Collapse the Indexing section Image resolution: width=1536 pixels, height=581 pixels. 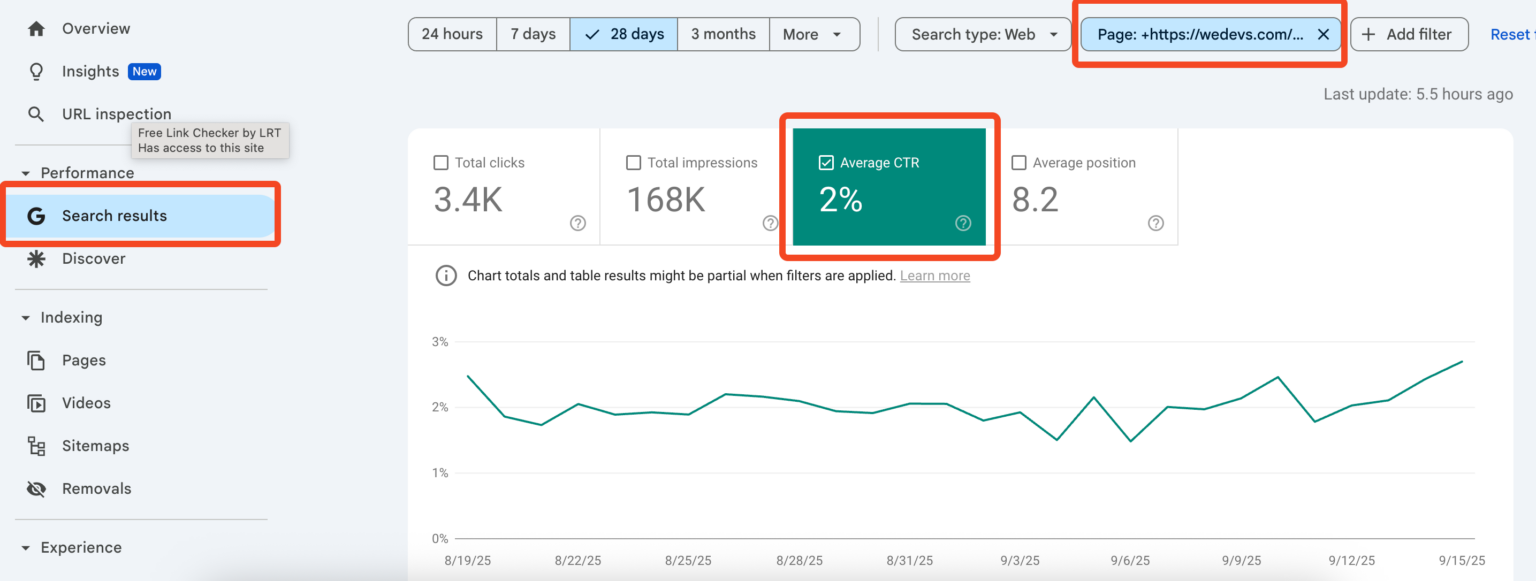click(24, 317)
